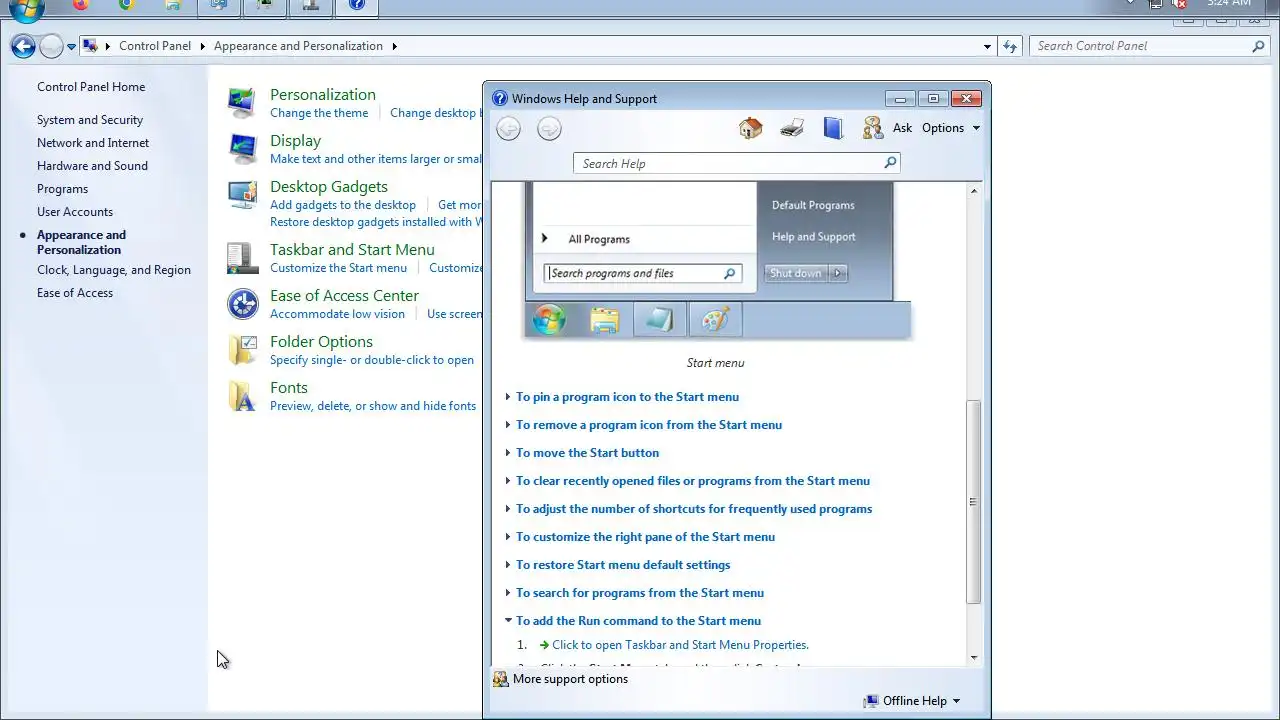Click 'Accommodate low vision' link
Image resolution: width=1280 pixels, height=720 pixels.
[337, 314]
